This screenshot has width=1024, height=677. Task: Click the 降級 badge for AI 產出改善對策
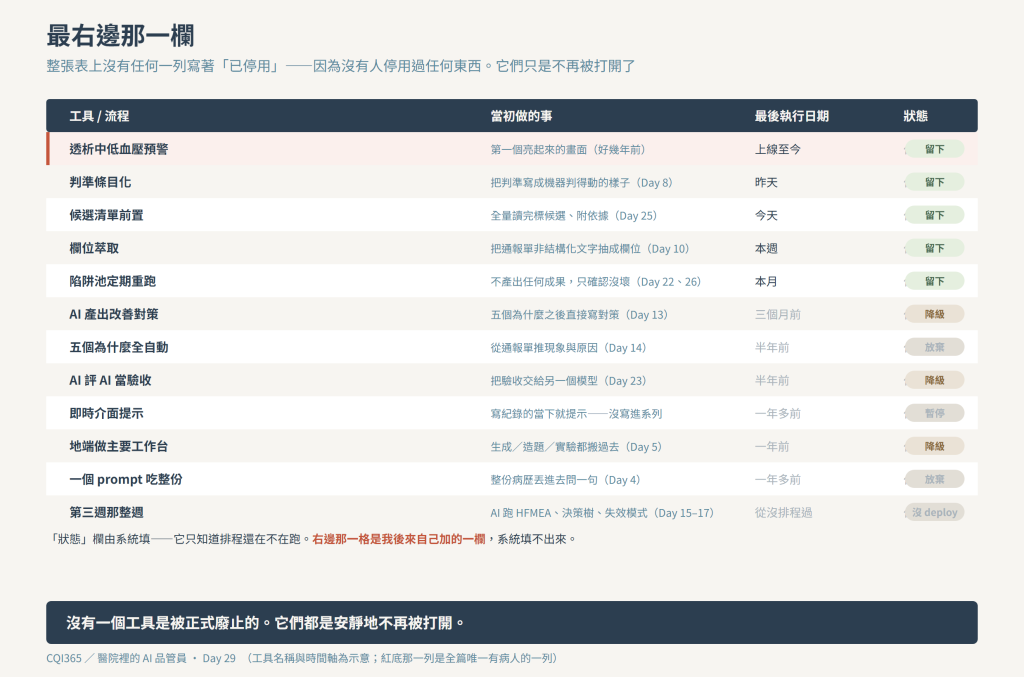pos(934,314)
